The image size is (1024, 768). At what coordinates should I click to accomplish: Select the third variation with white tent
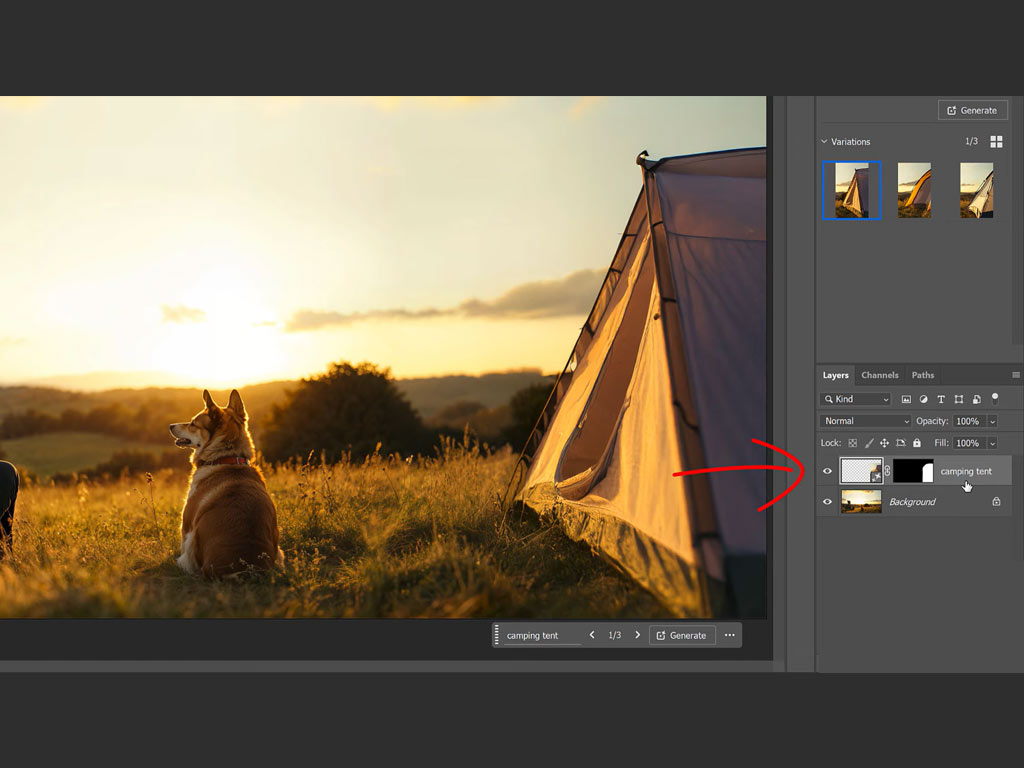click(976, 190)
